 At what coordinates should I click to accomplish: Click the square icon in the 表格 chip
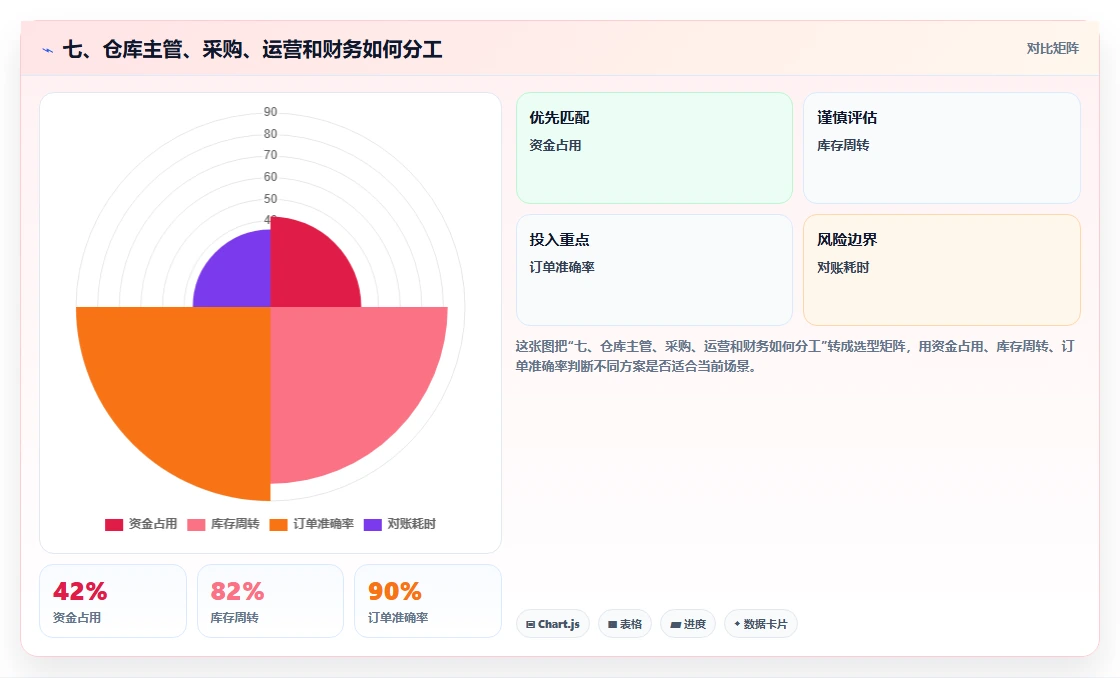[612, 624]
